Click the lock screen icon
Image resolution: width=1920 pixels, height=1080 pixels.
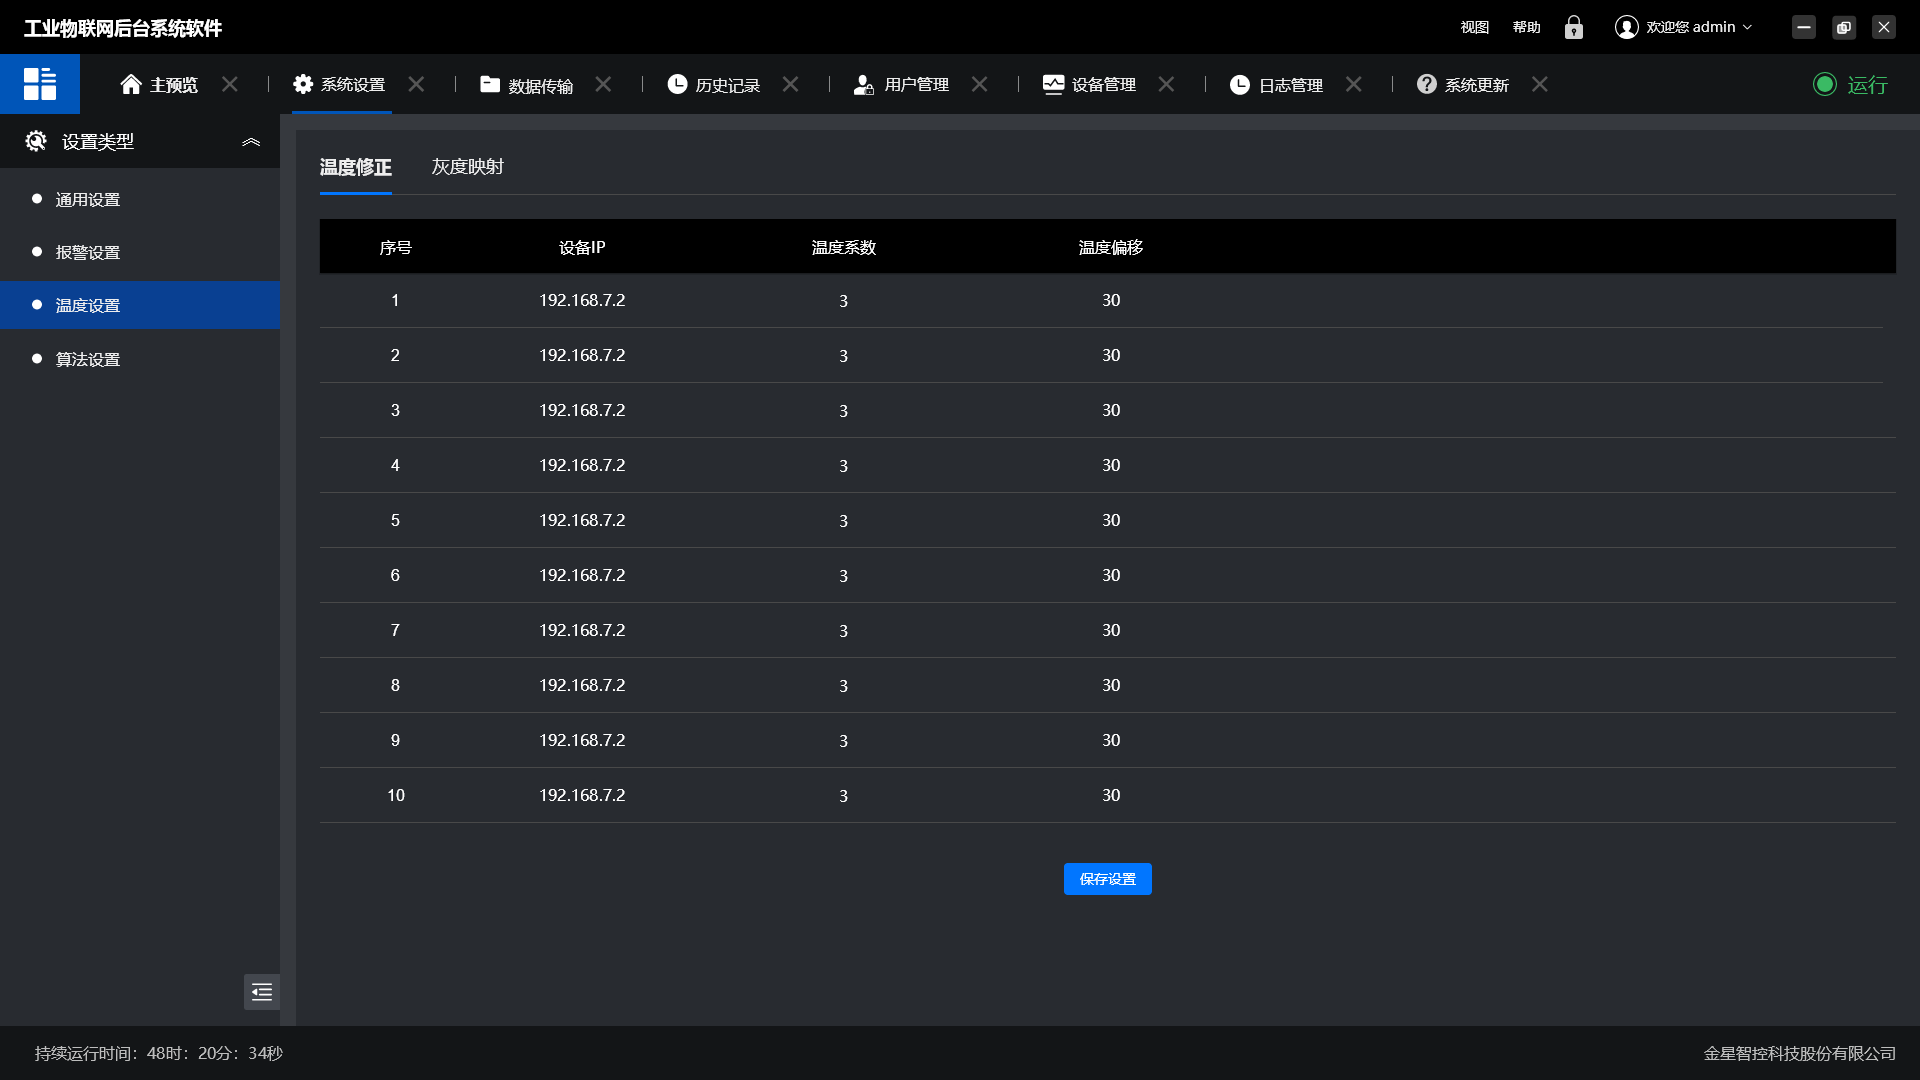[1573, 27]
